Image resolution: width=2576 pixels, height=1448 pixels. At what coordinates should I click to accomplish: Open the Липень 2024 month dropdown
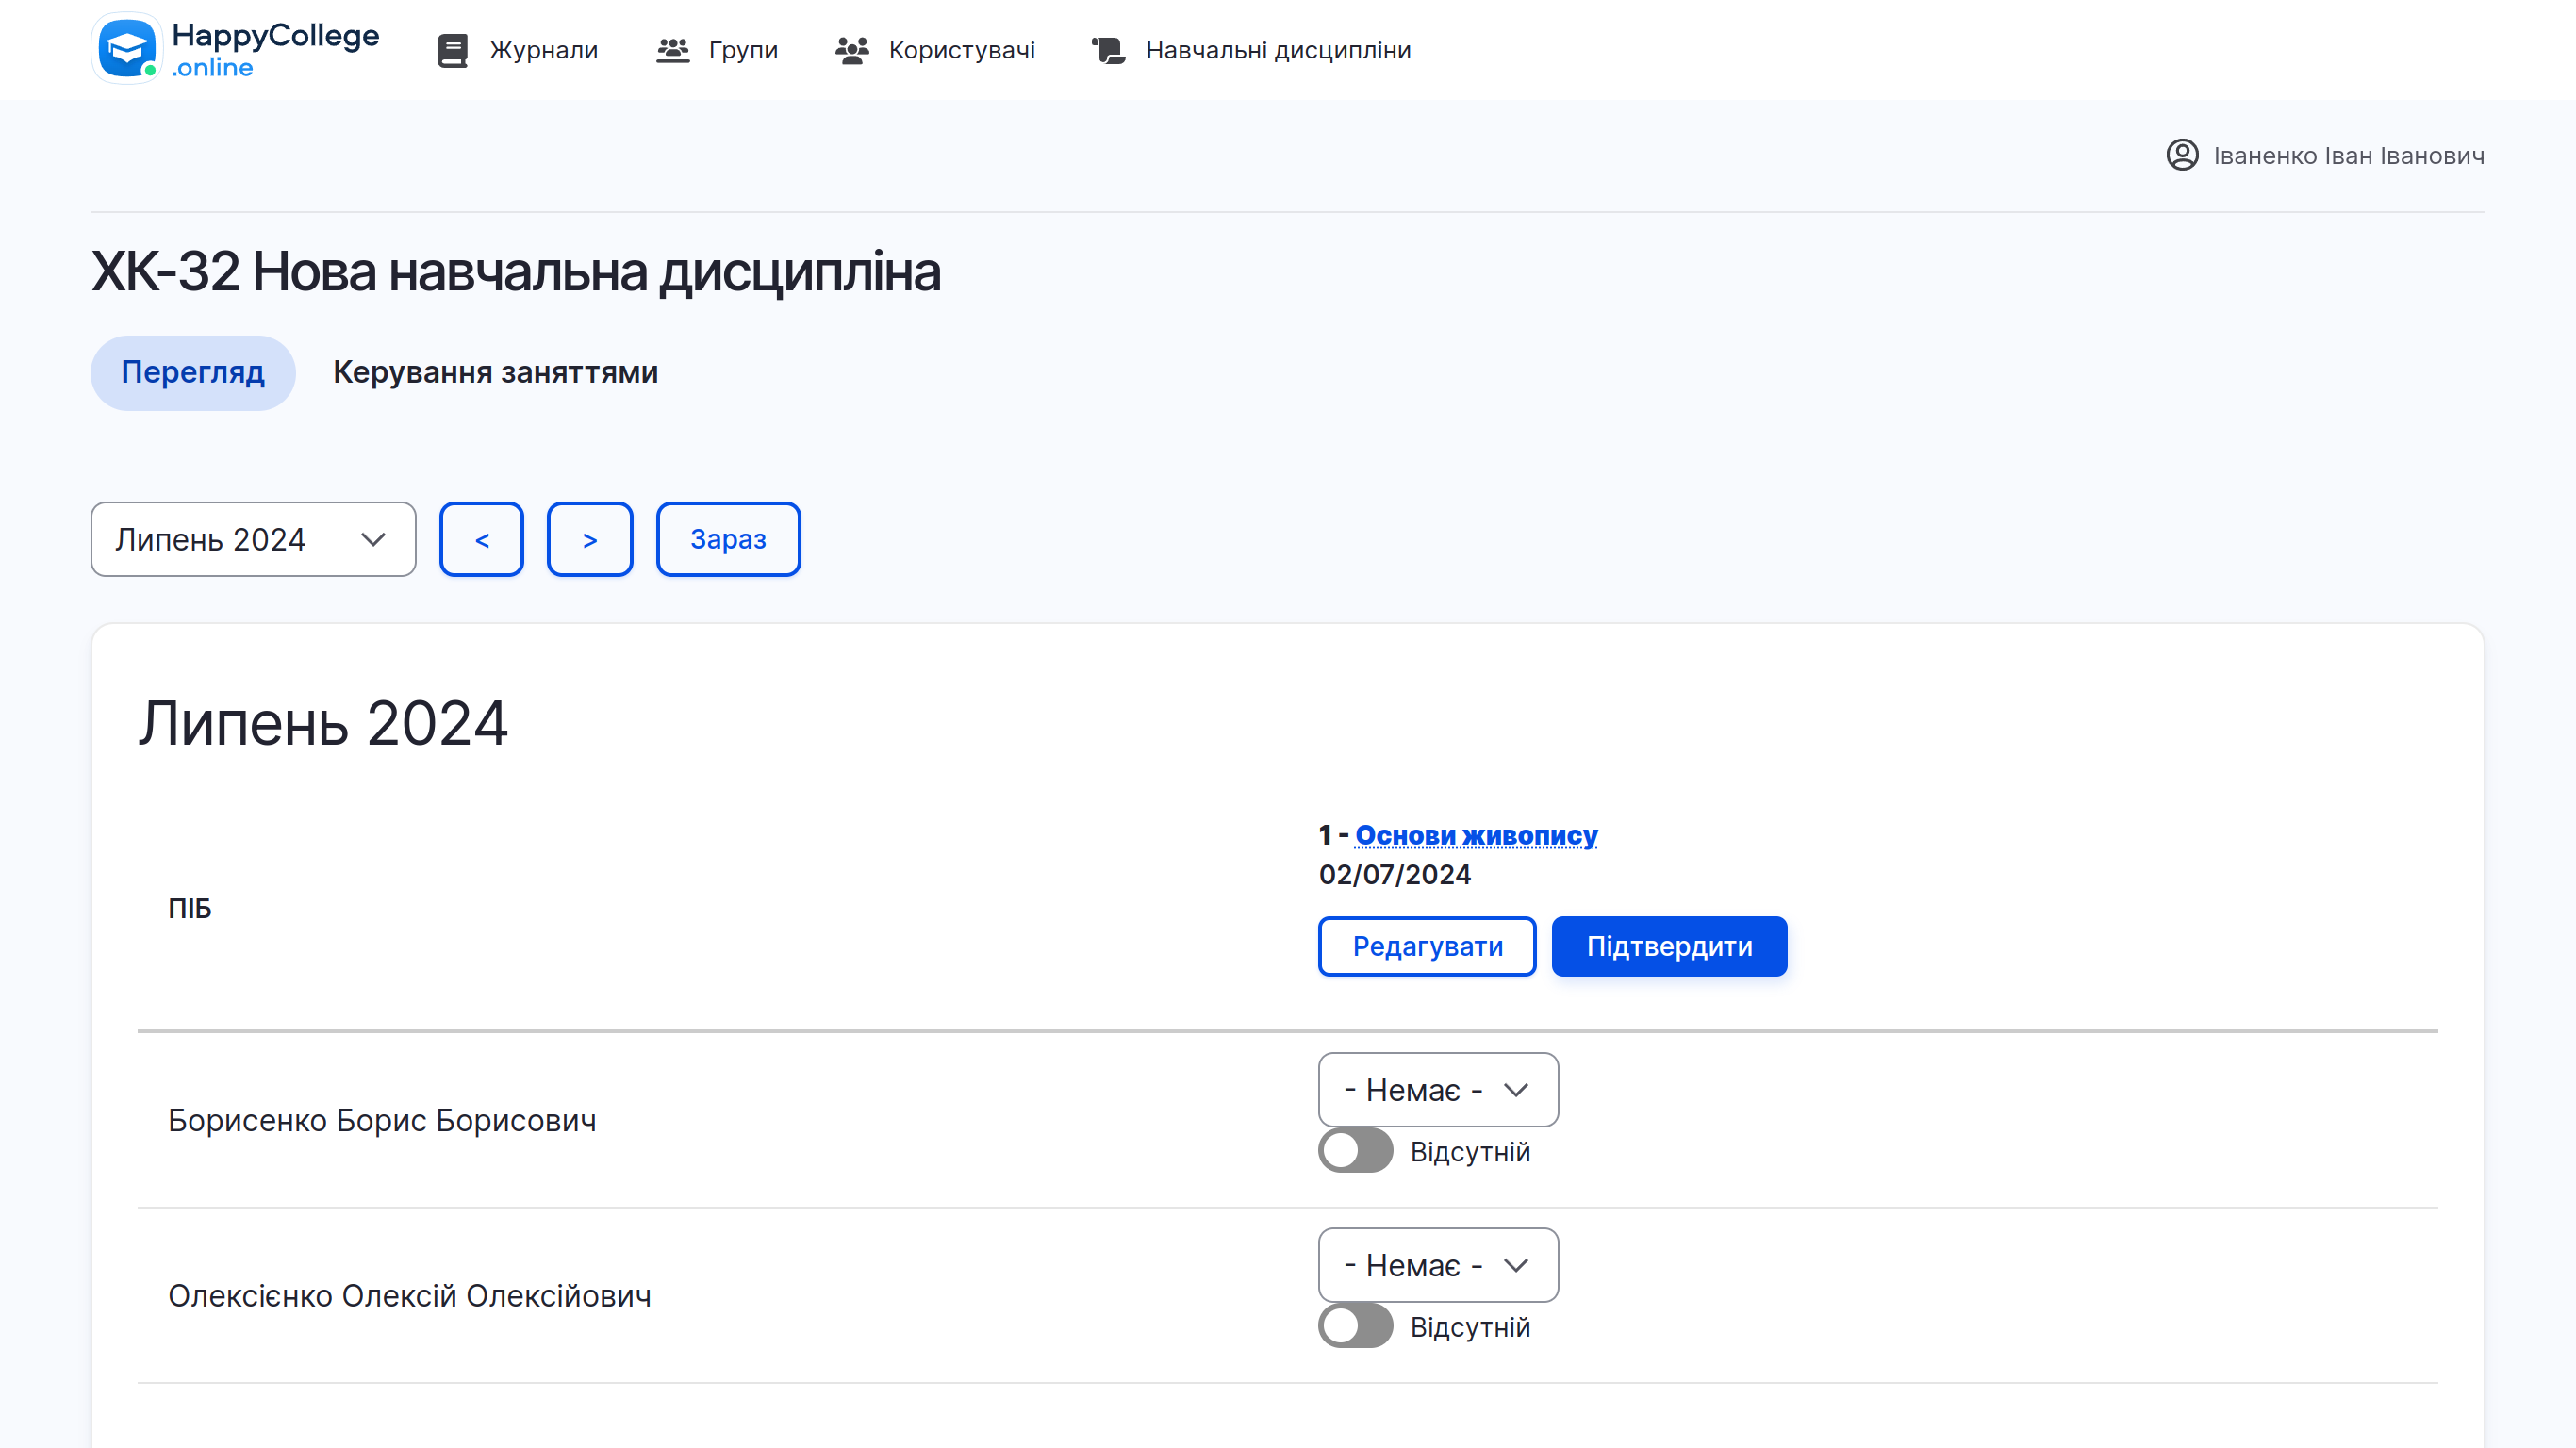252,539
